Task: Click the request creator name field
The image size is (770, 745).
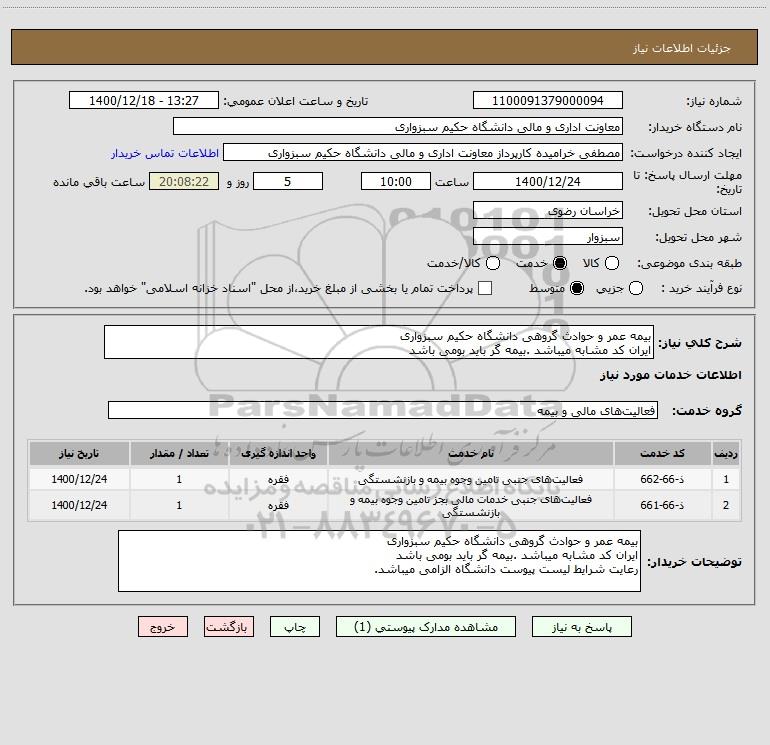Action: pos(423,152)
